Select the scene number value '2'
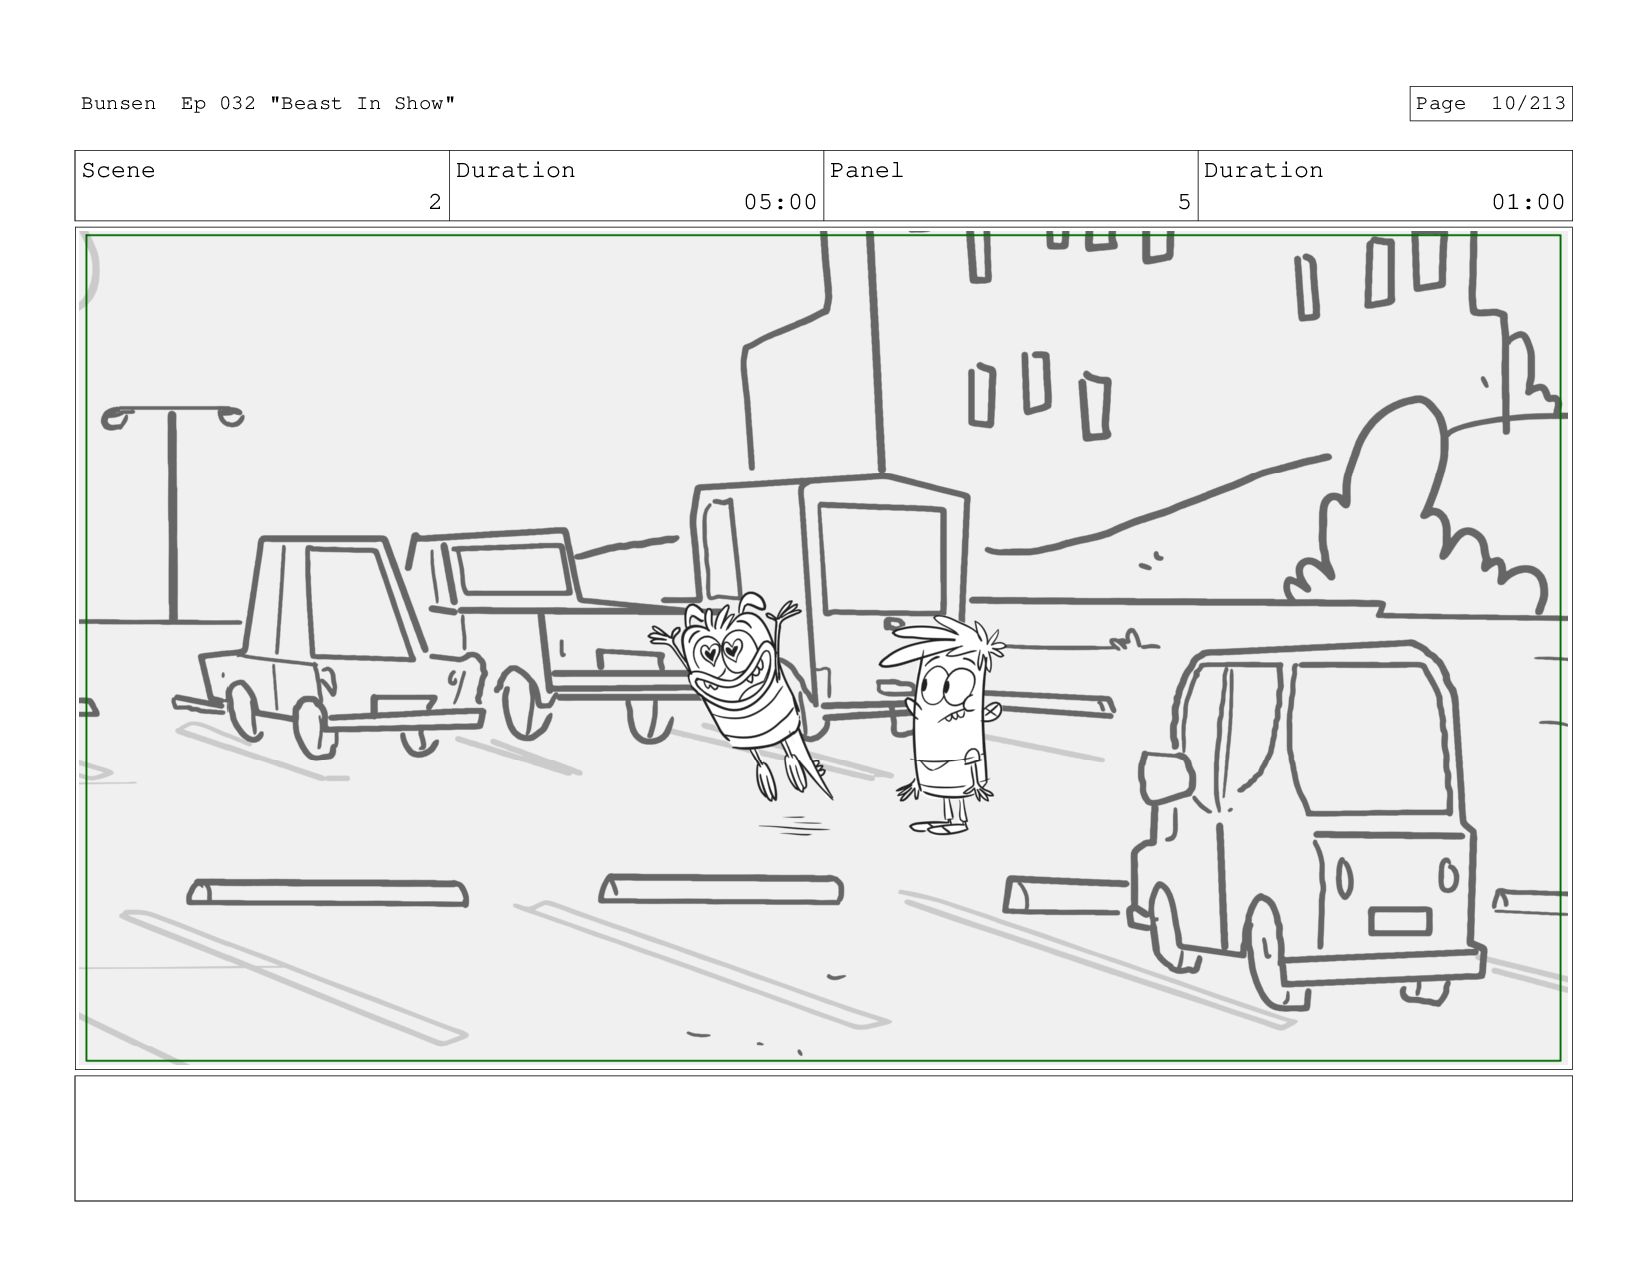Screen dimensions: 1648x1276 coord(435,202)
